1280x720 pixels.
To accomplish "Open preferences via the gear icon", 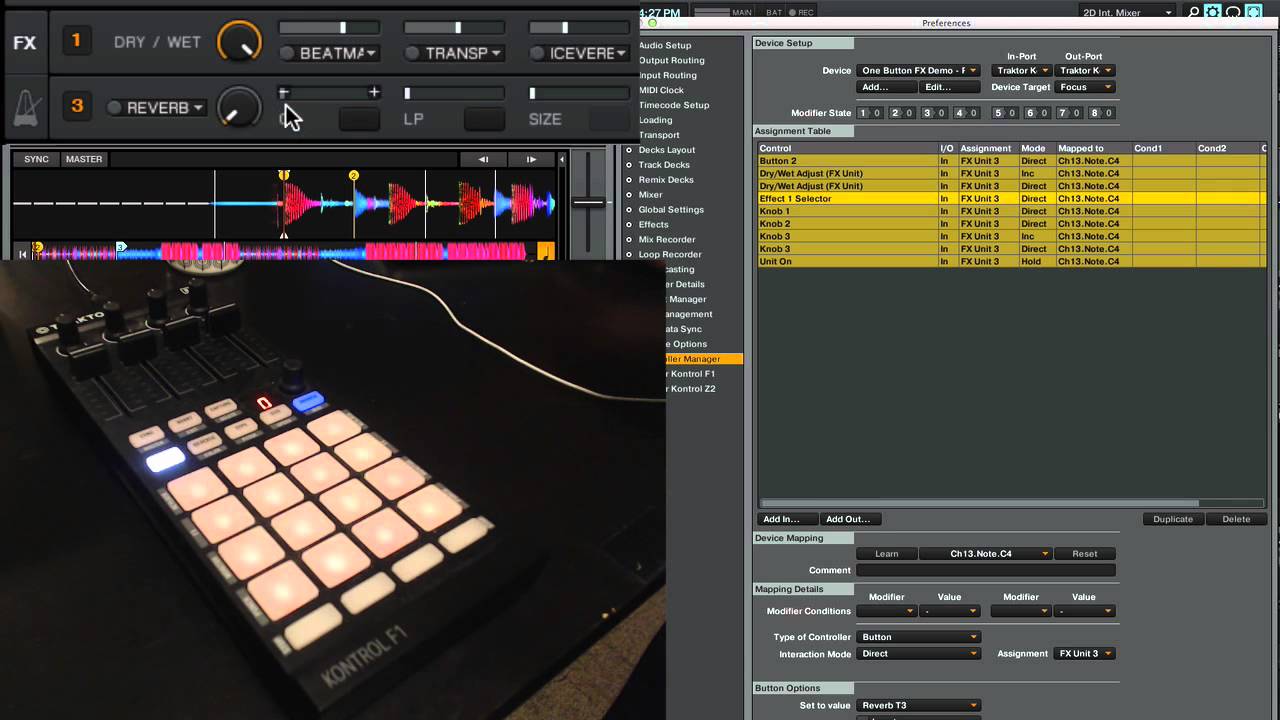I will 1213,12.
